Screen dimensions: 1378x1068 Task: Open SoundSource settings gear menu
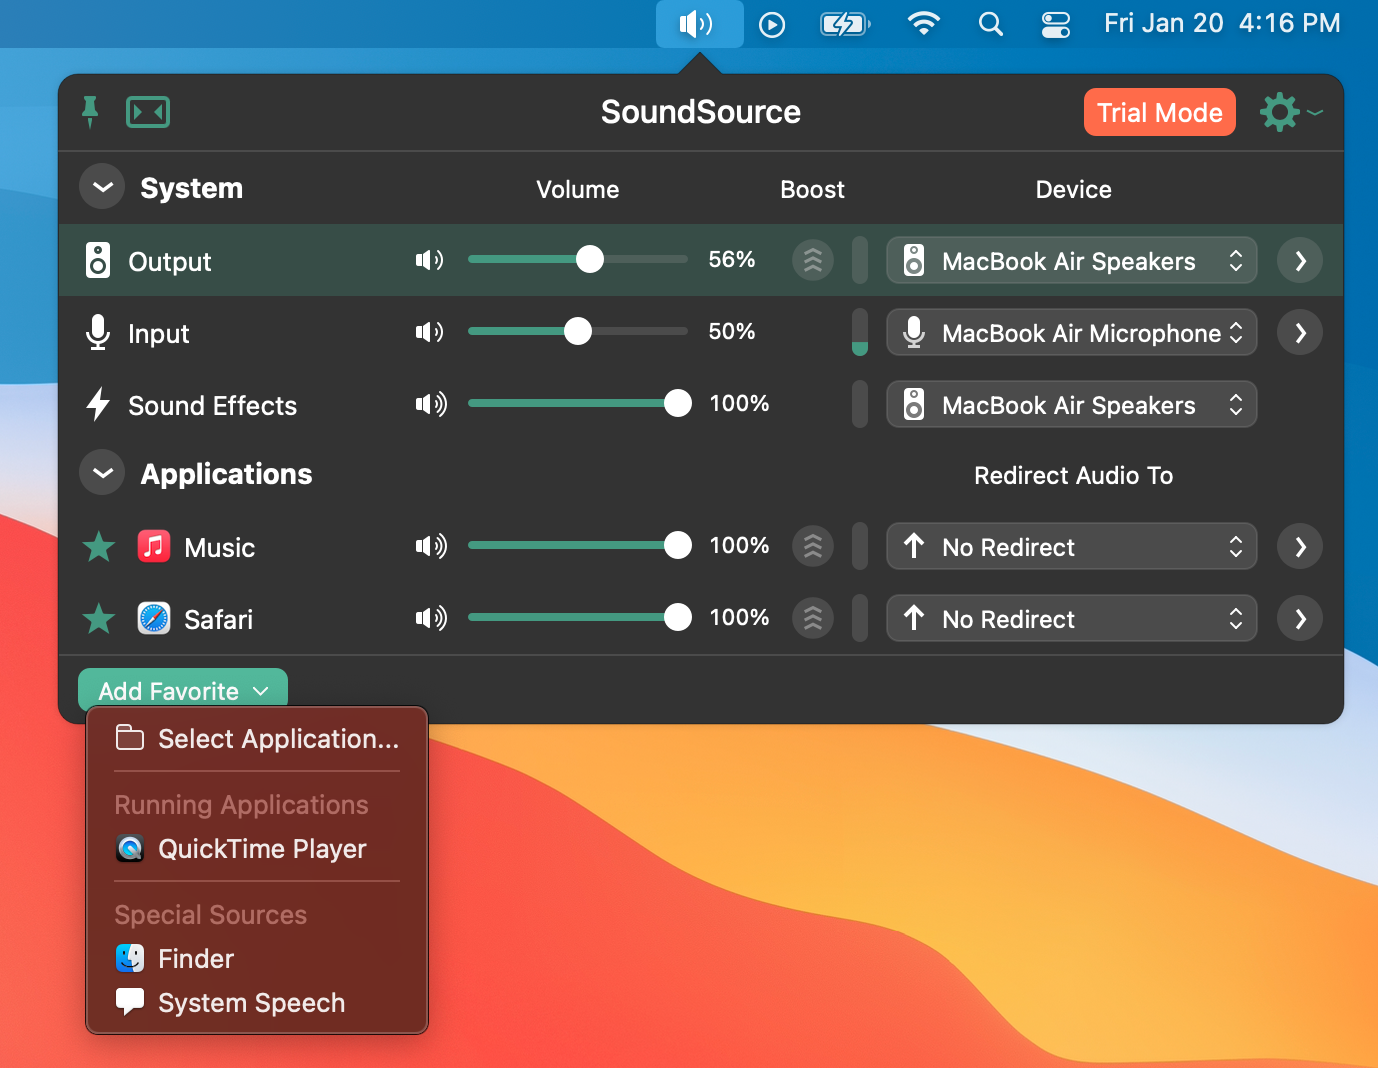[x=1291, y=112]
